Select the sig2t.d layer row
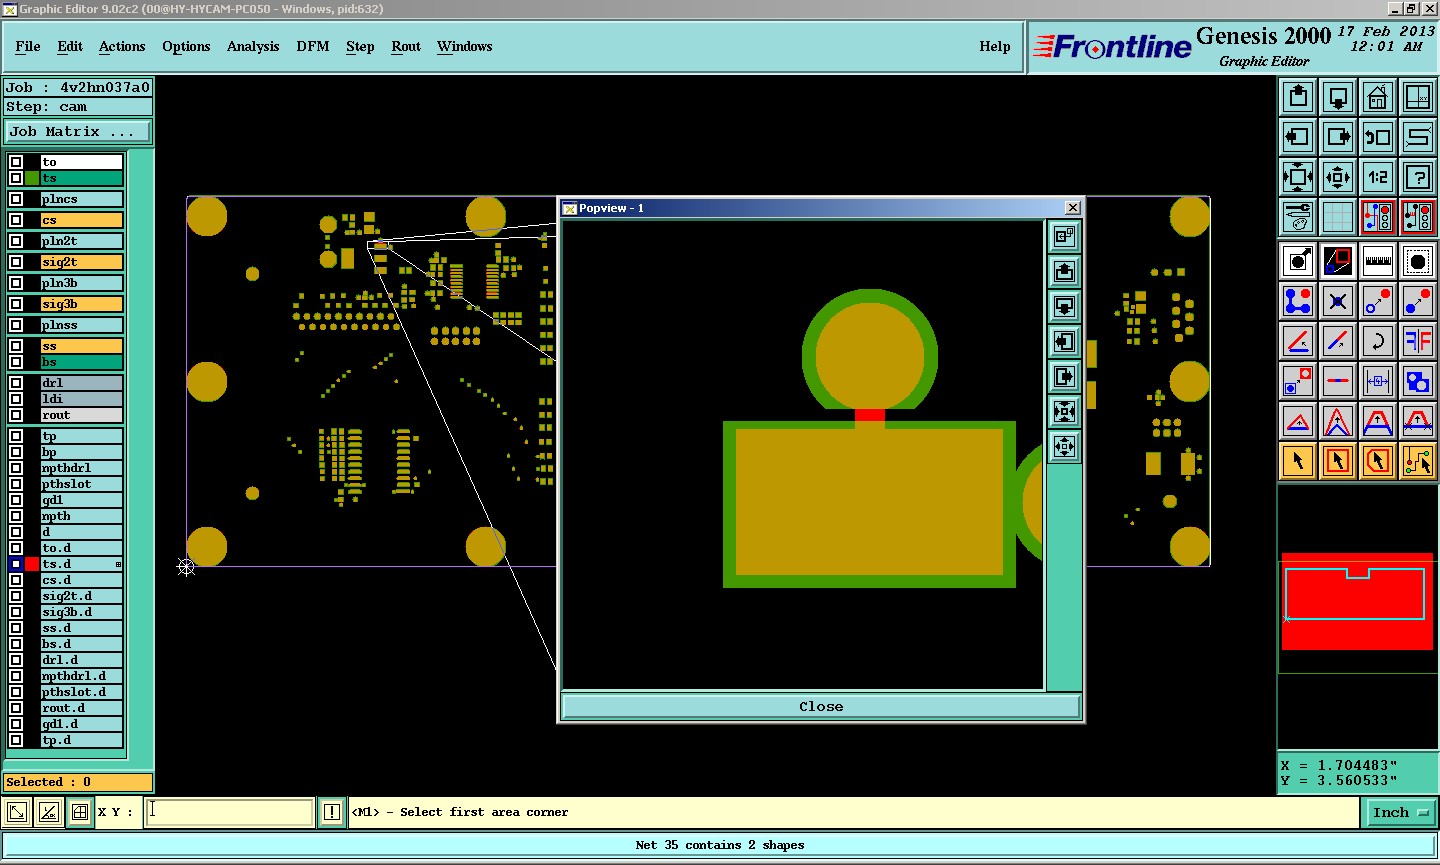Screen dimensions: 1440x865 pos(82,596)
